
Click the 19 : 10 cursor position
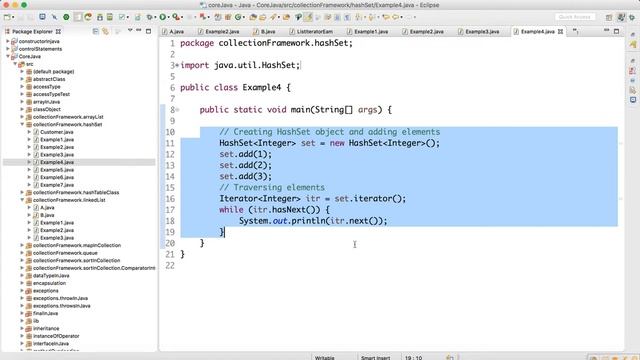pyautogui.click(x=413, y=358)
